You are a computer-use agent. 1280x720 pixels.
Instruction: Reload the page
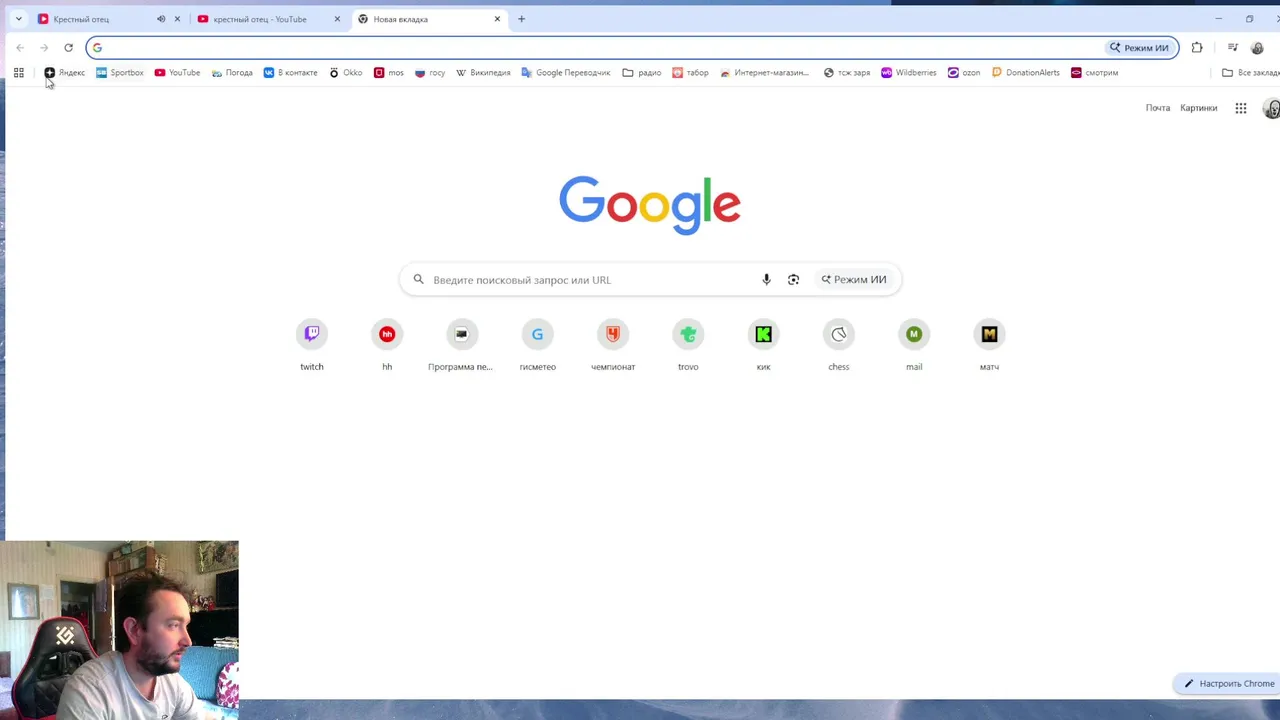click(68, 47)
